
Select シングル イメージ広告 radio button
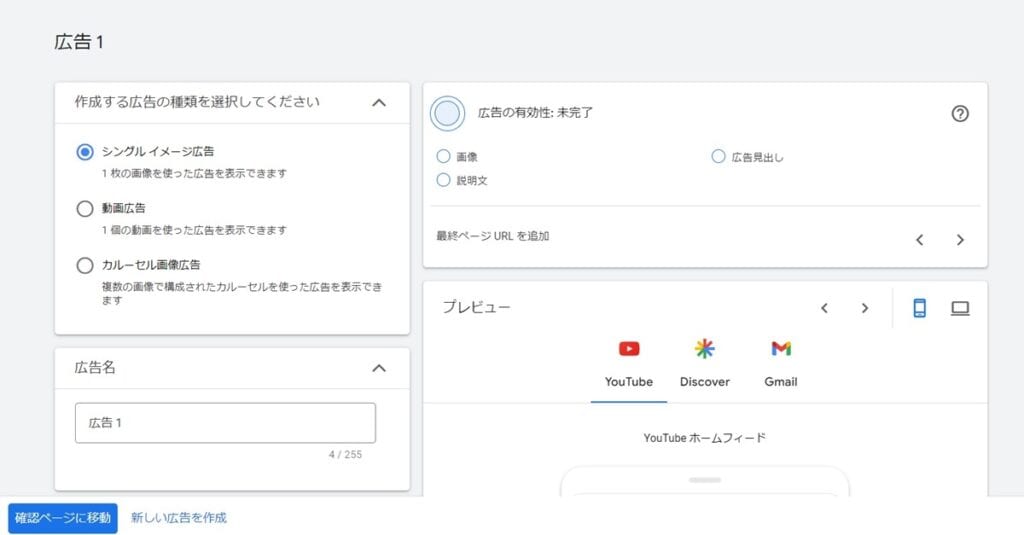pos(85,152)
